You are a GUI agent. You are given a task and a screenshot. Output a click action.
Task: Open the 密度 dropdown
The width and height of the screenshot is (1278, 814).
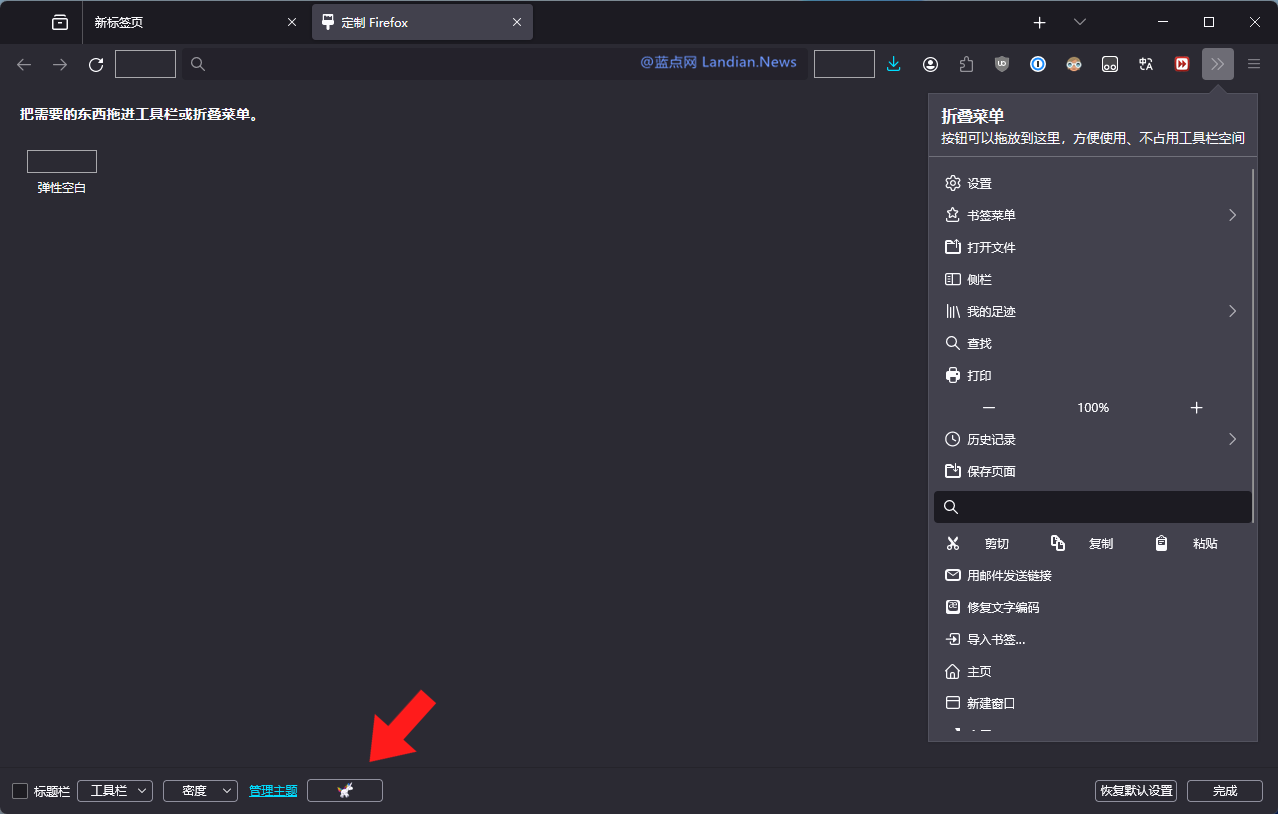pyautogui.click(x=200, y=791)
